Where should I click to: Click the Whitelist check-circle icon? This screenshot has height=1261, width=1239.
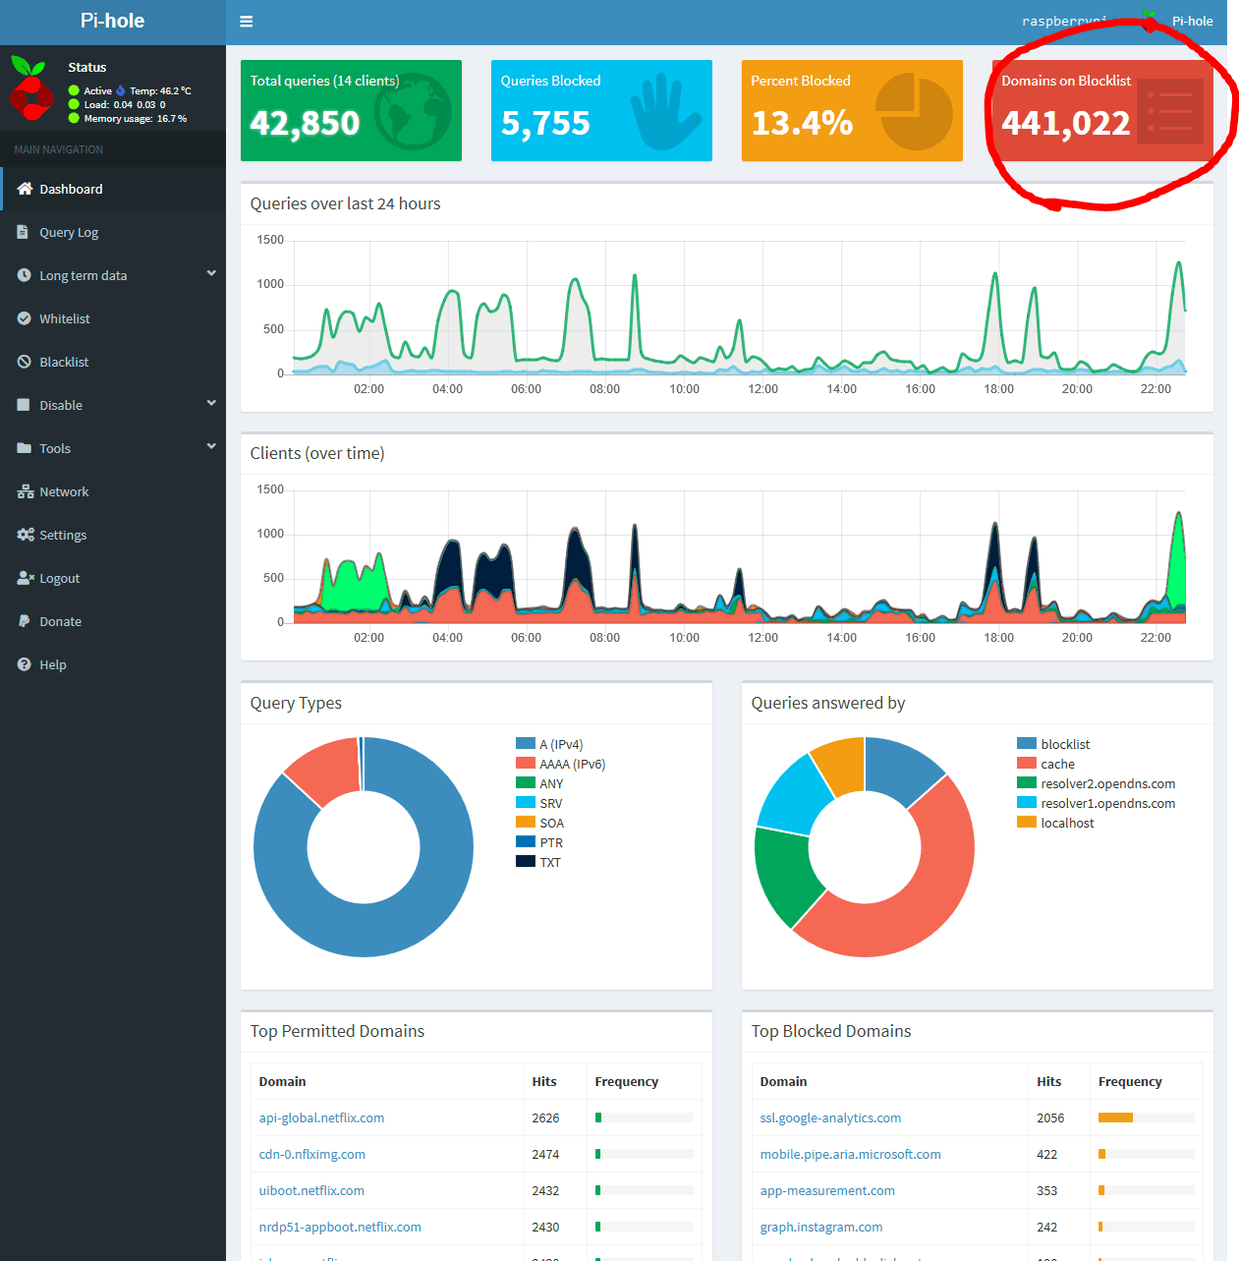[x=24, y=318]
